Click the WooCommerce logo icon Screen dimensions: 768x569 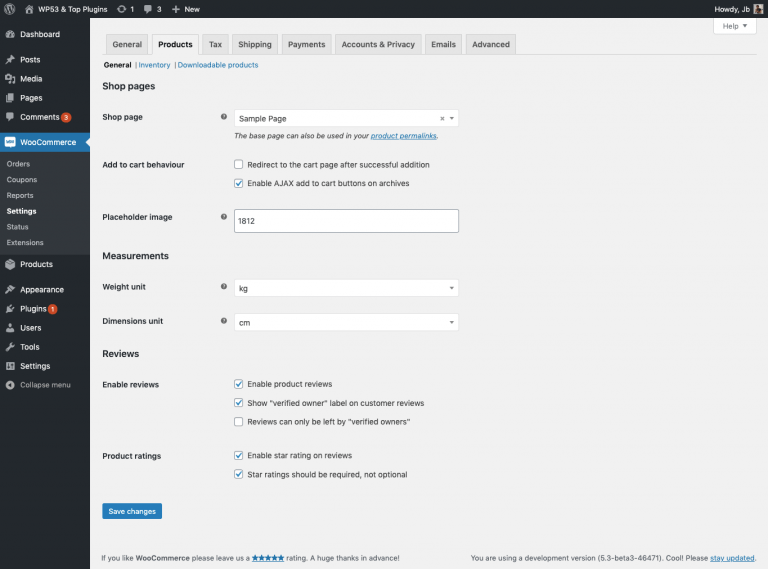10,142
